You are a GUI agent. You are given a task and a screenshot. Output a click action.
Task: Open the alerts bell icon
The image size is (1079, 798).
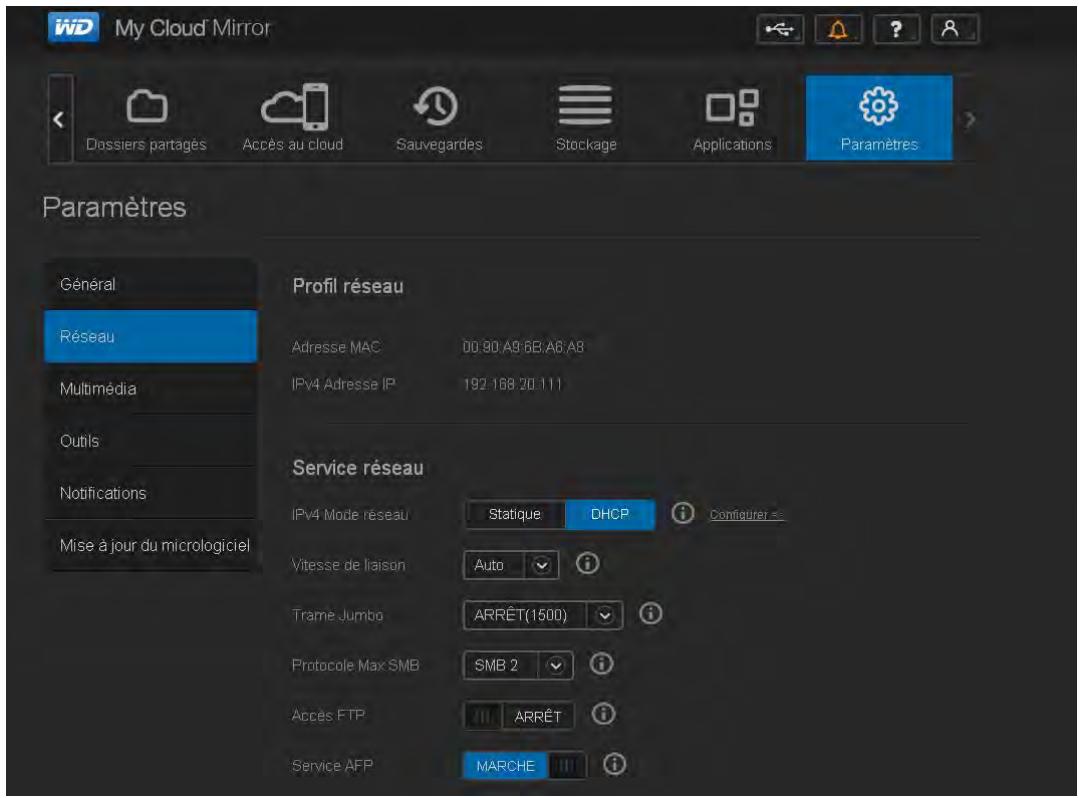[x=837, y=30]
